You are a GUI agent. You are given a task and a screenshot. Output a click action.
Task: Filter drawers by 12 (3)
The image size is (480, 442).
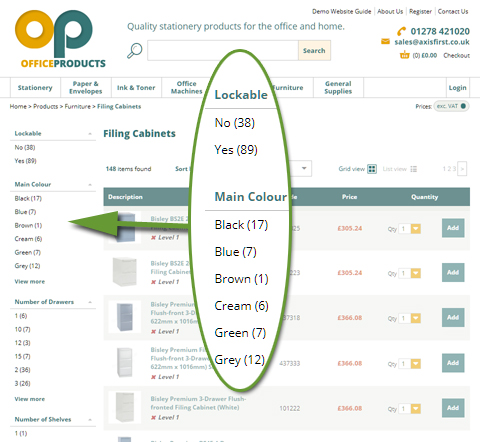coord(22,343)
